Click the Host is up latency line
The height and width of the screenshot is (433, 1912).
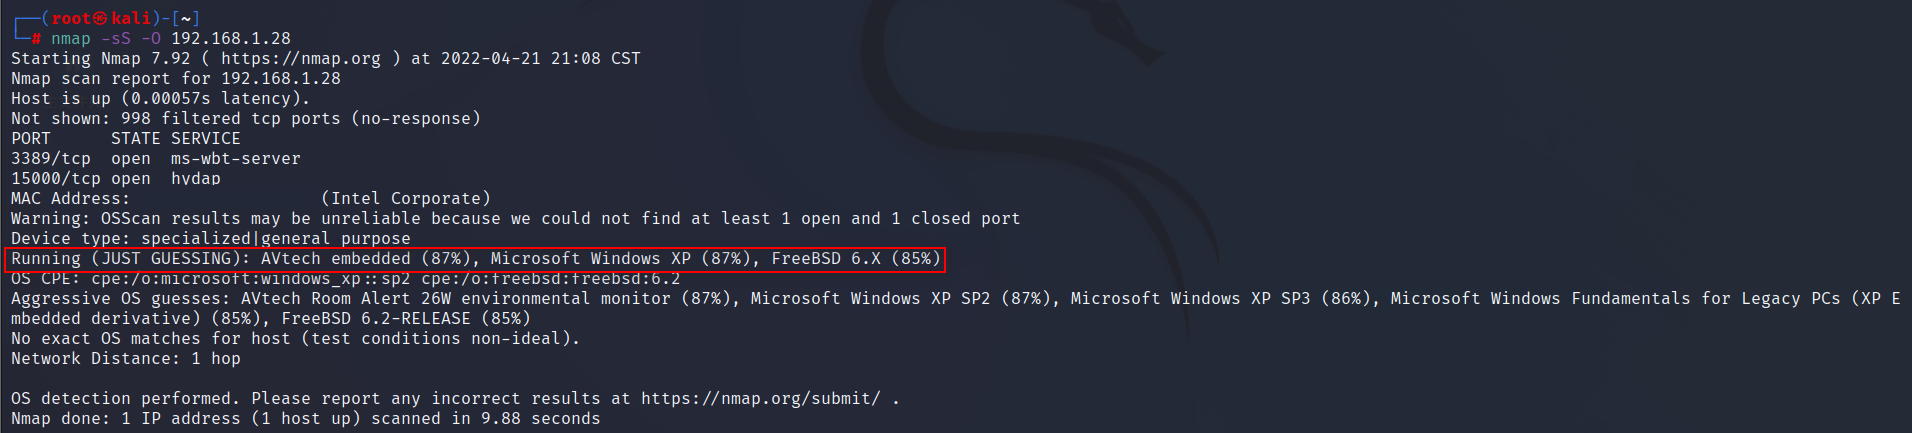[x=161, y=98]
